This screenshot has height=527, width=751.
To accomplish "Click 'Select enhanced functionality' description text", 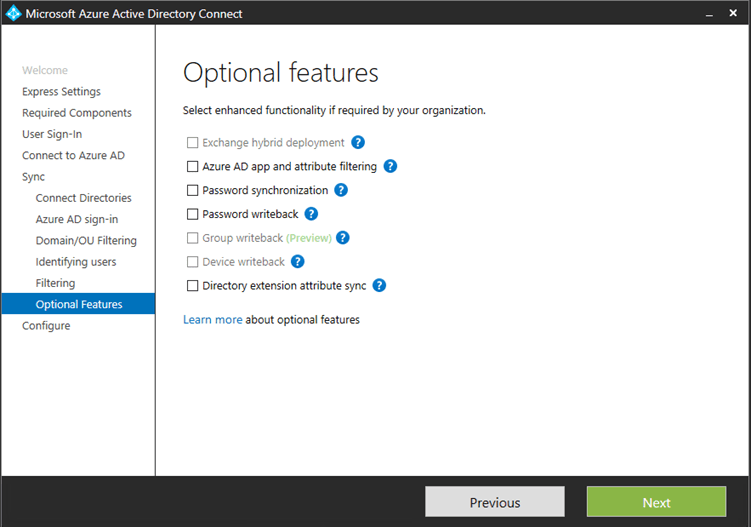I will [334, 111].
